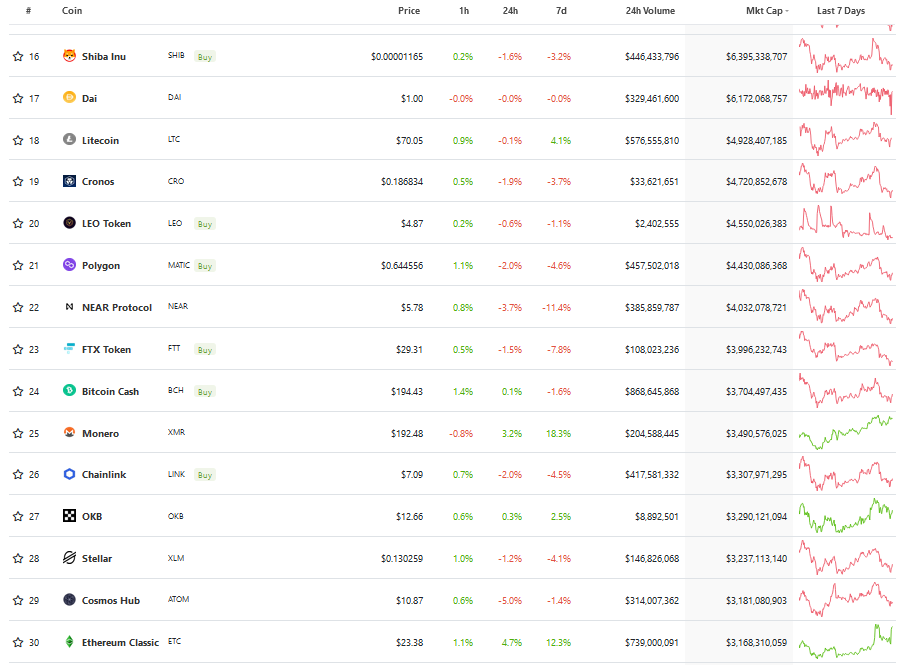Toggle the OKB favorite star

point(18,516)
